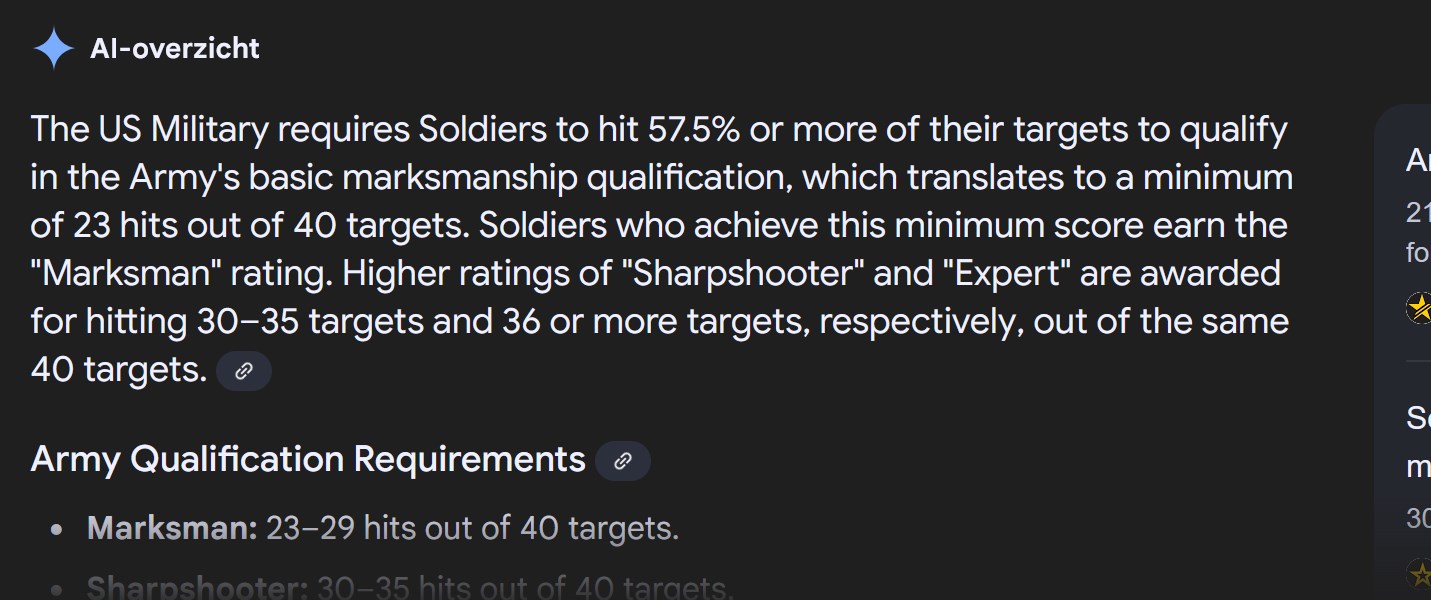Image resolution: width=1431 pixels, height=600 pixels.
Task: Click the "AI-overzicht" label
Action: 175,48
